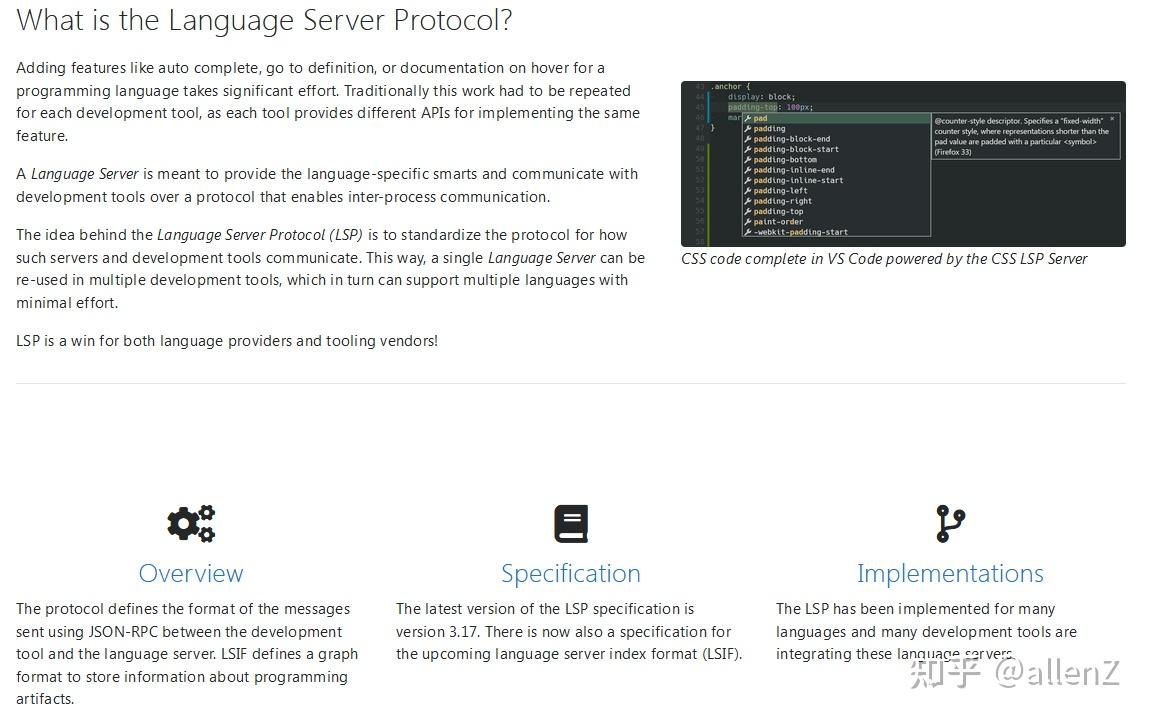
Task: Click the wrench icon beside padding-left
Action: pyautogui.click(x=748, y=191)
